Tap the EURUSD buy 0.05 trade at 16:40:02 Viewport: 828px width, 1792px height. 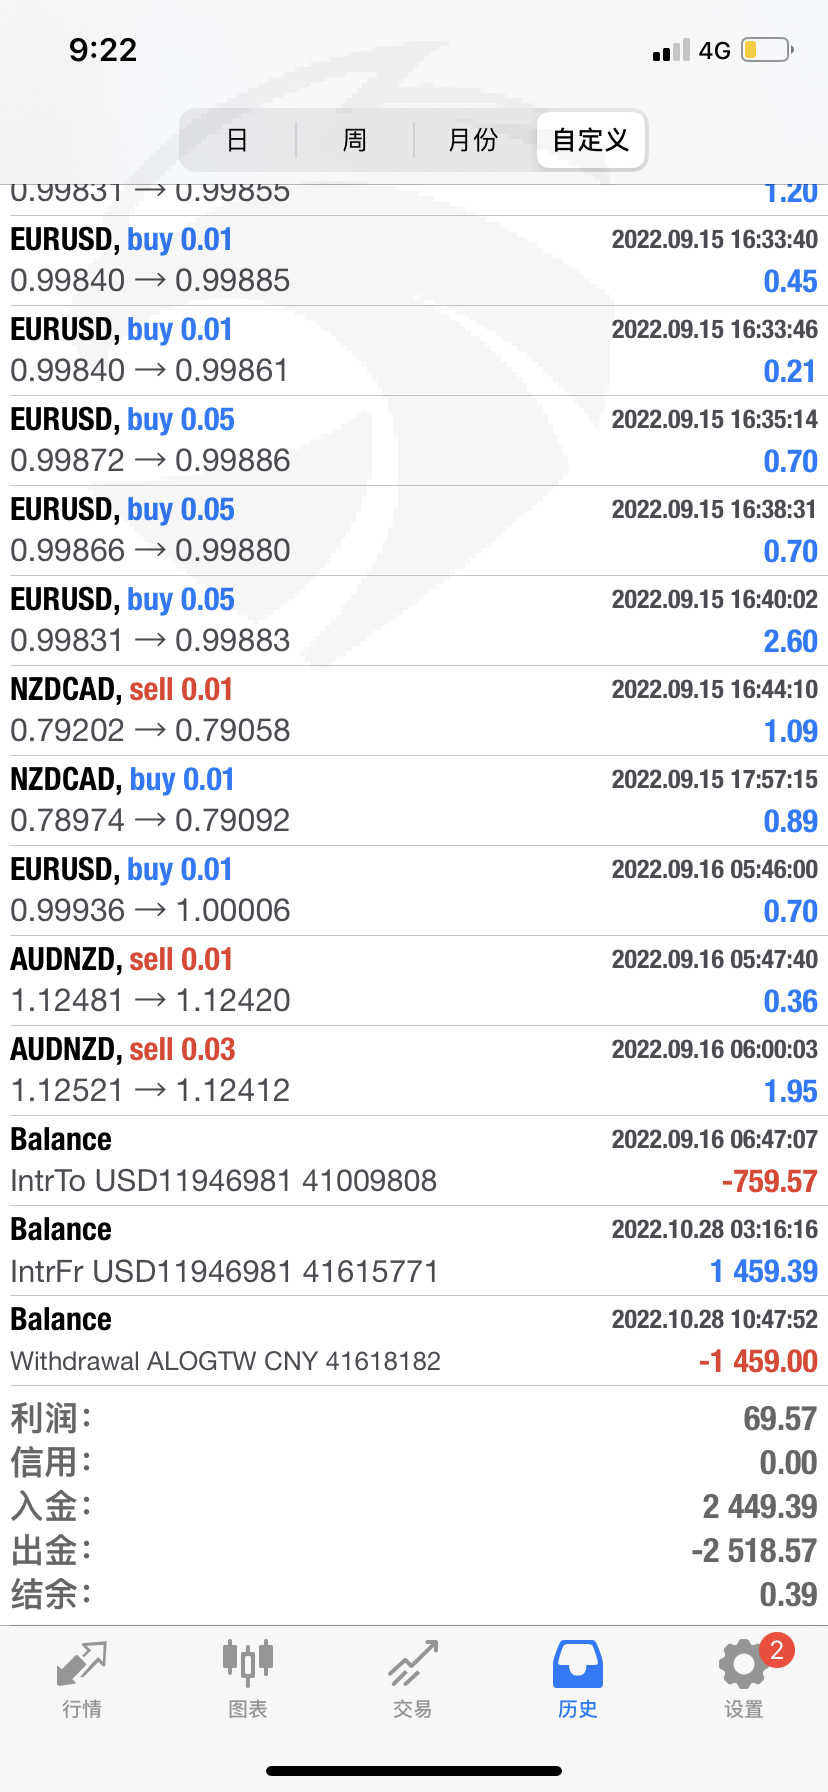[x=414, y=620]
